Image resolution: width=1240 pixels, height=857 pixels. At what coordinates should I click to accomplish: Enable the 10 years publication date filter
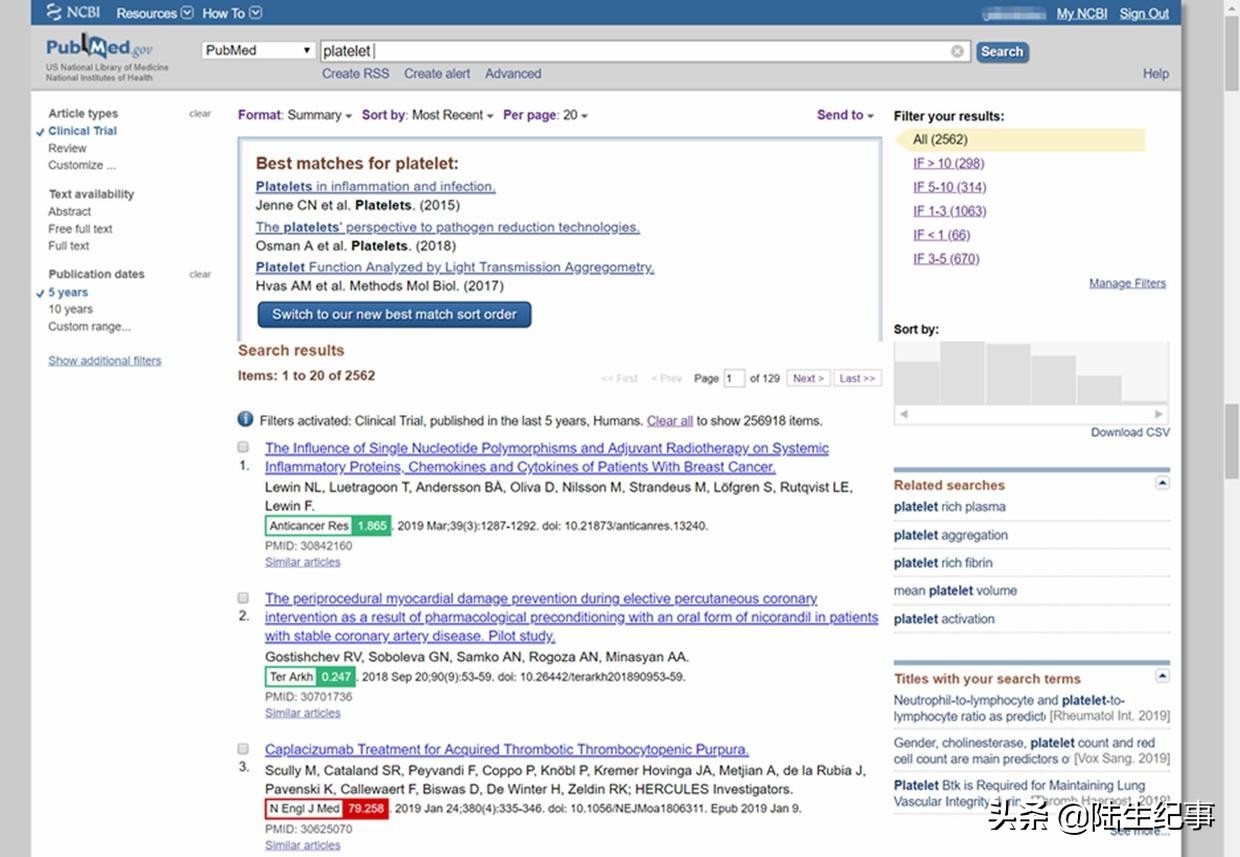(x=70, y=309)
